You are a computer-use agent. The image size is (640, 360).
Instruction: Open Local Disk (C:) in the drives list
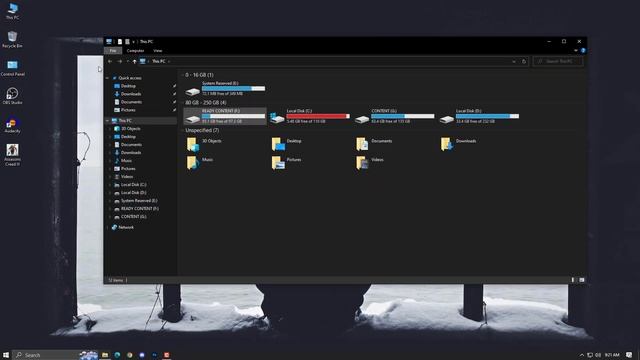point(310,116)
